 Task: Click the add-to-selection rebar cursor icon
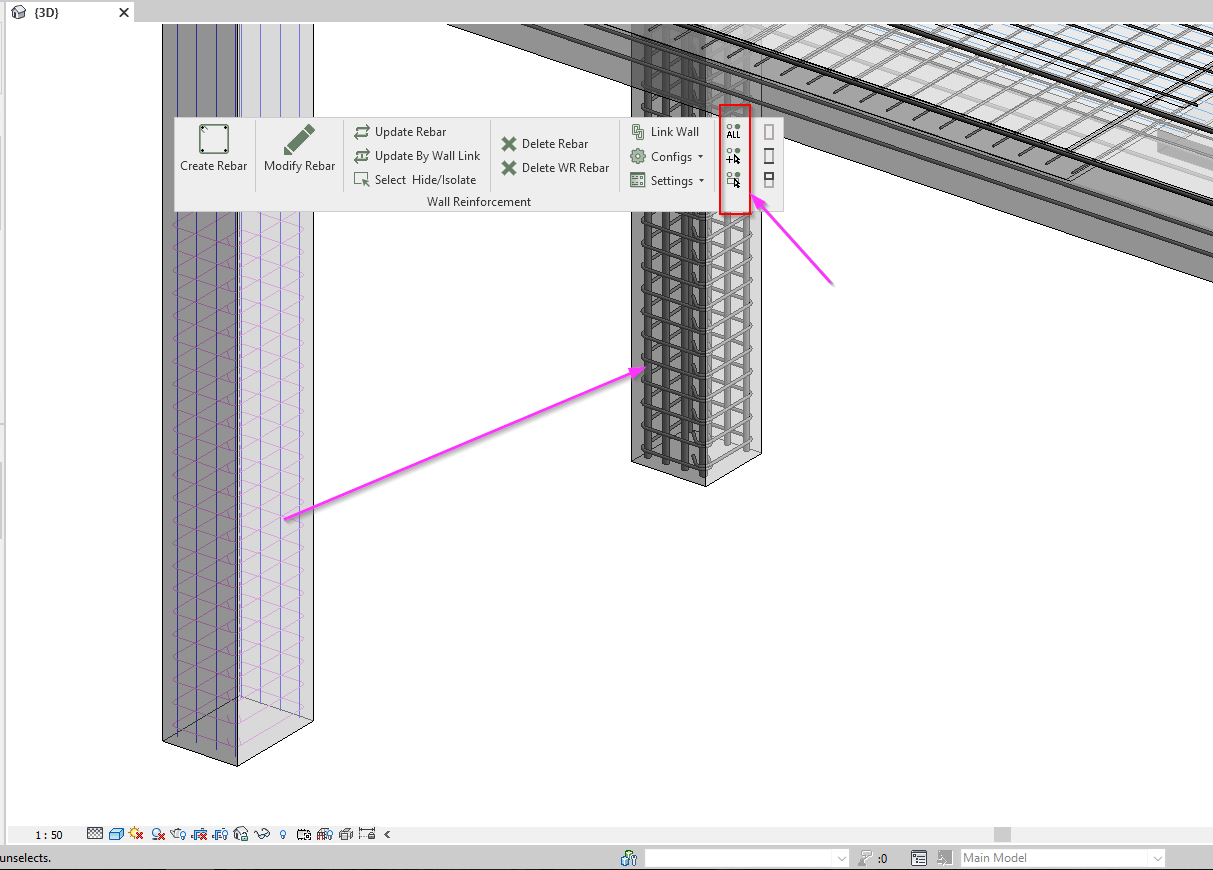tap(734, 156)
